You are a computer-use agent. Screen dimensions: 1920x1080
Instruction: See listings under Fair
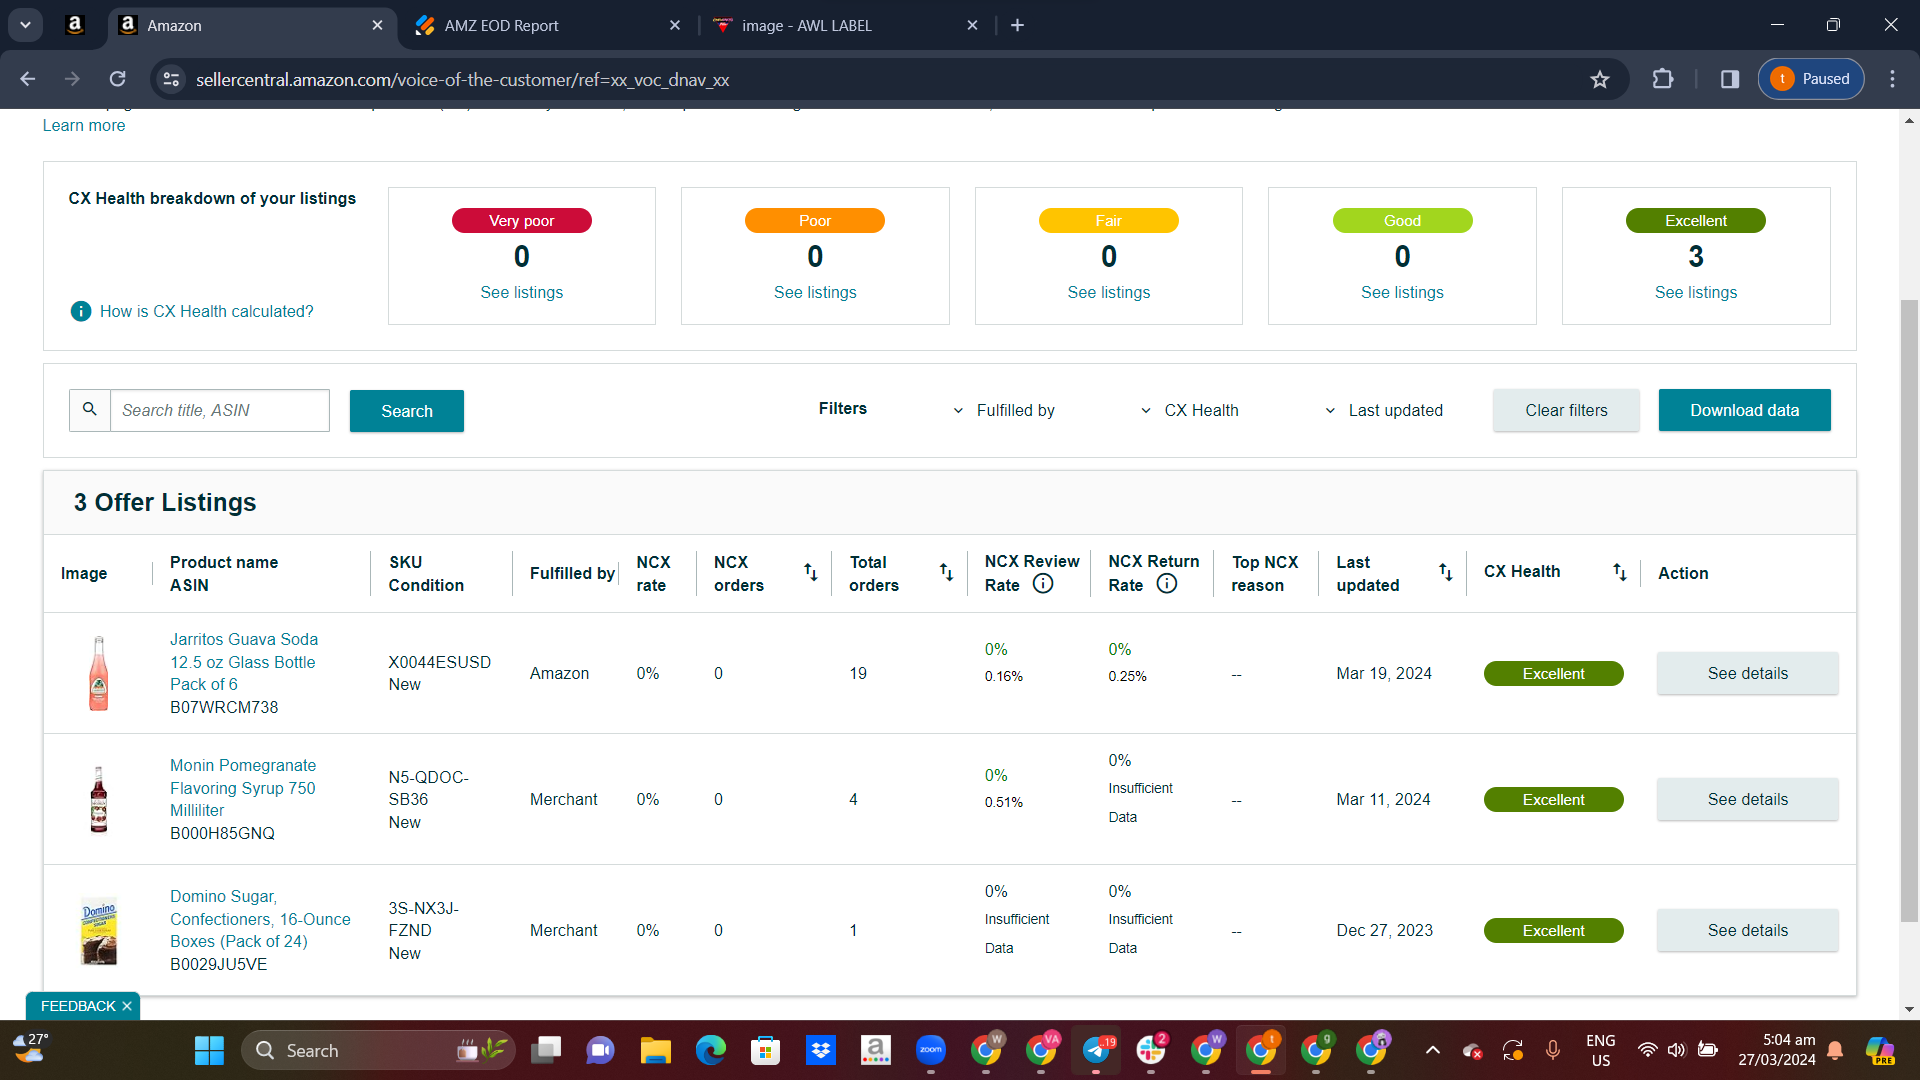1108,292
